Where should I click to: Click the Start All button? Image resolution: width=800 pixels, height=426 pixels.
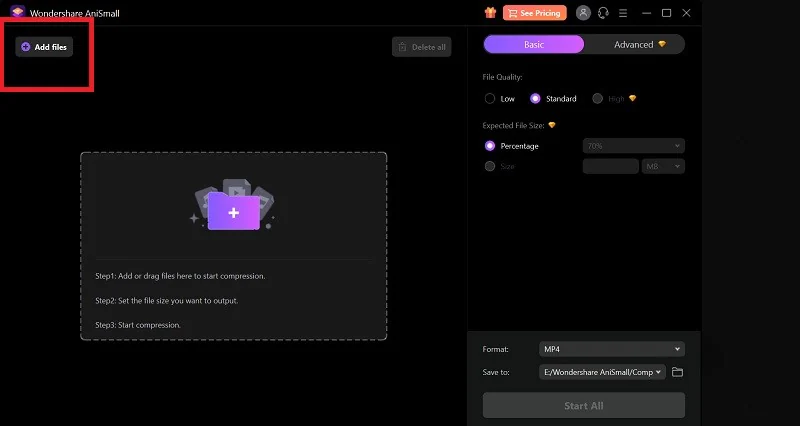pyautogui.click(x=584, y=406)
